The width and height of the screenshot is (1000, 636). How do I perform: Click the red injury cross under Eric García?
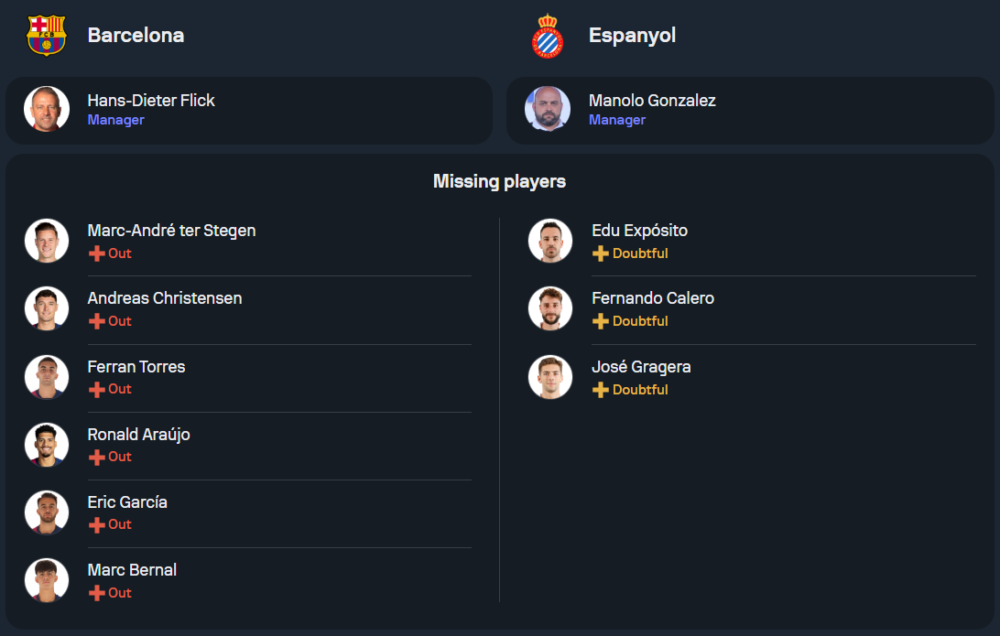tap(97, 525)
